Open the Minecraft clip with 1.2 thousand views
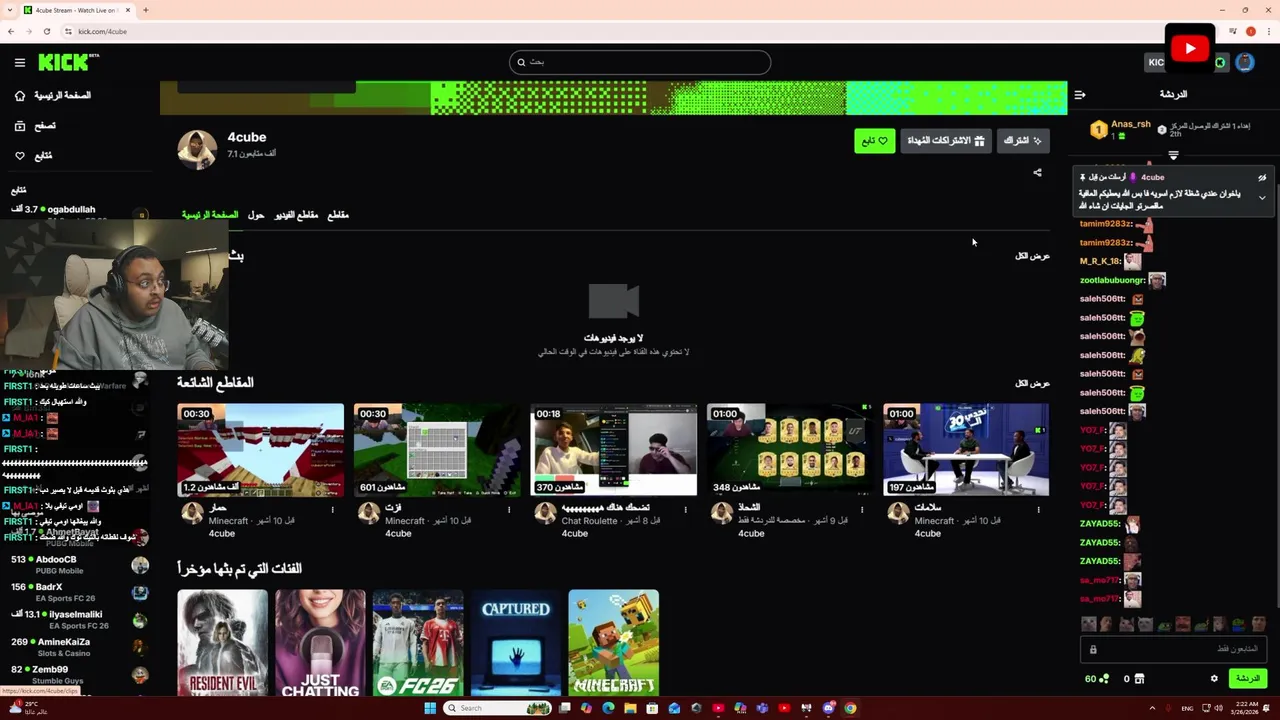Viewport: 1280px width, 720px height. point(260,450)
